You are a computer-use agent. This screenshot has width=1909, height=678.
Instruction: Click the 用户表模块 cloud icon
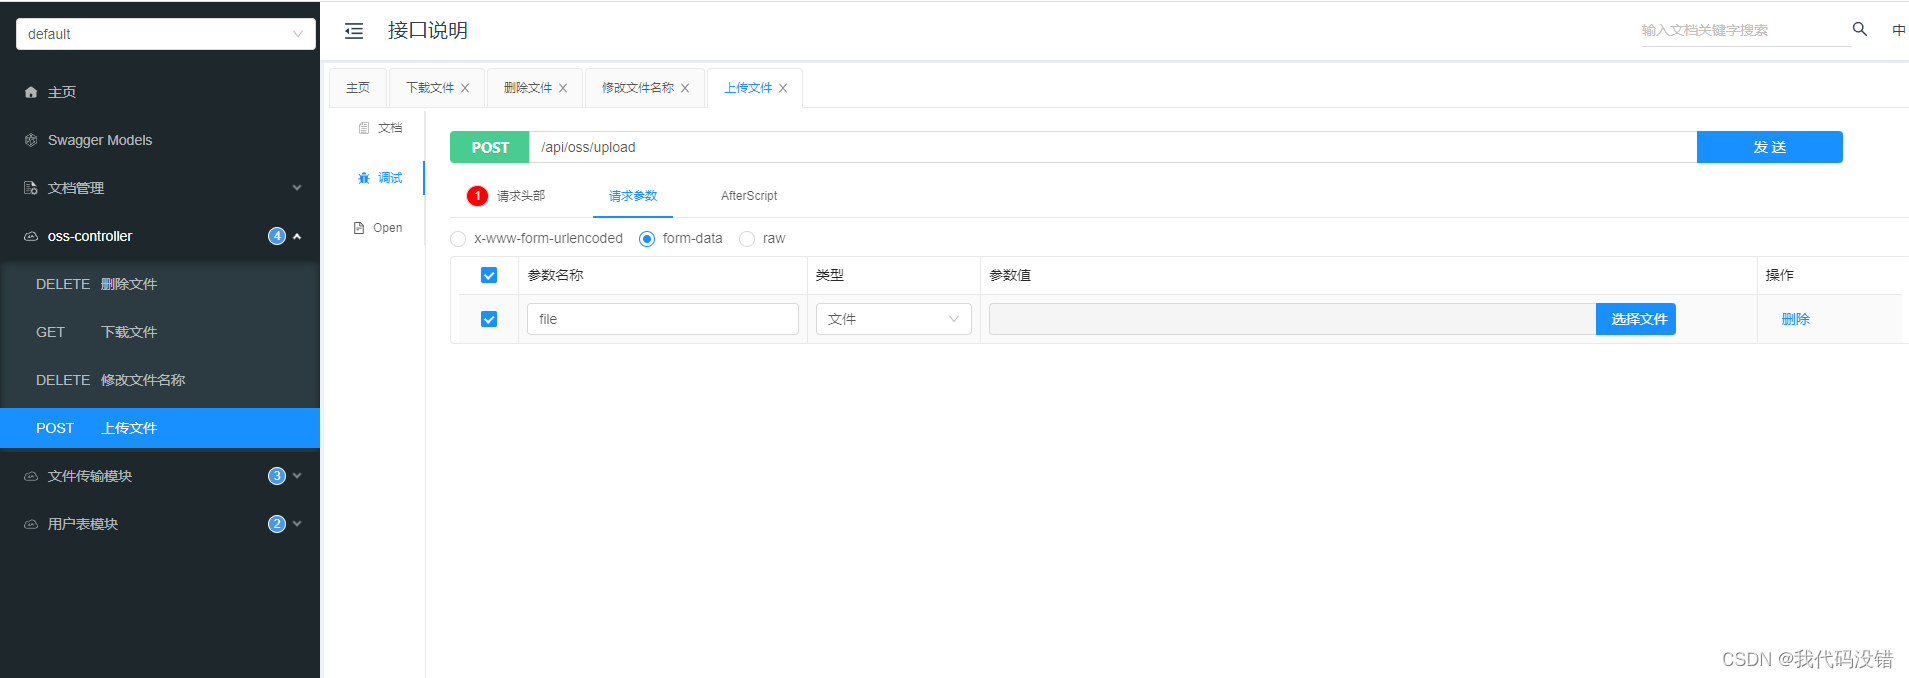[x=31, y=524]
